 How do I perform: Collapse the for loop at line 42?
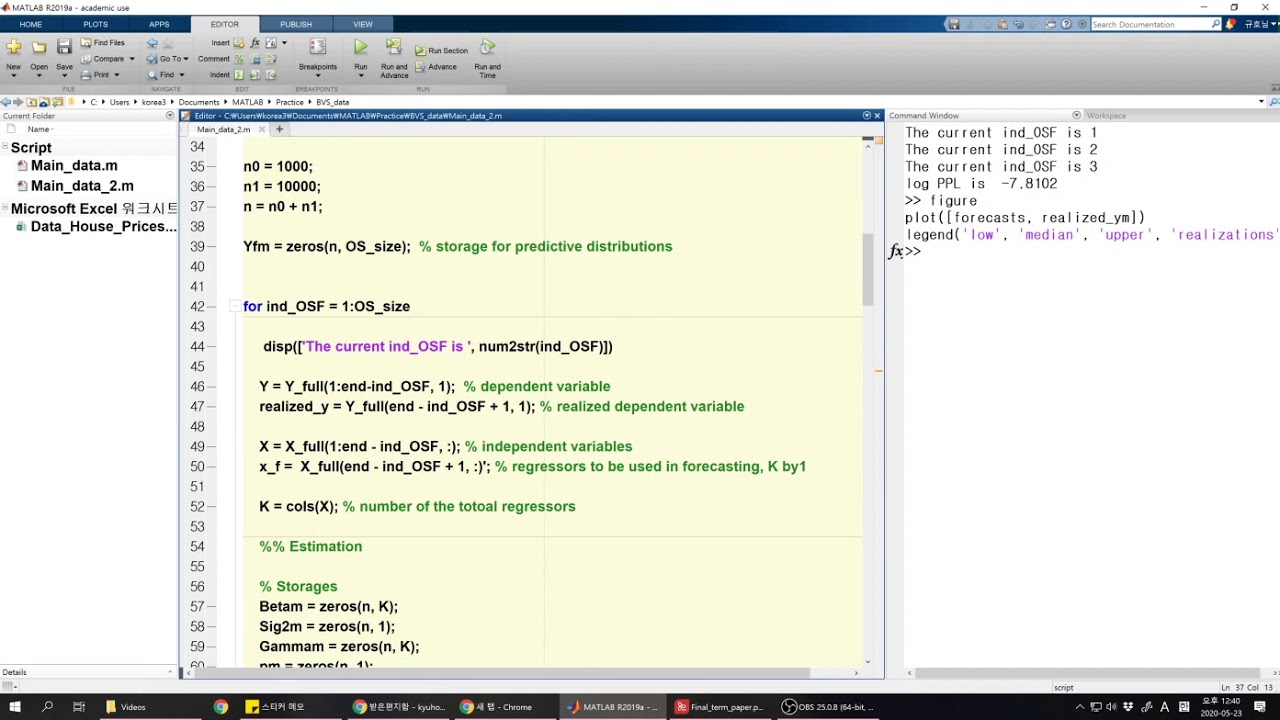[x=237, y=307]
